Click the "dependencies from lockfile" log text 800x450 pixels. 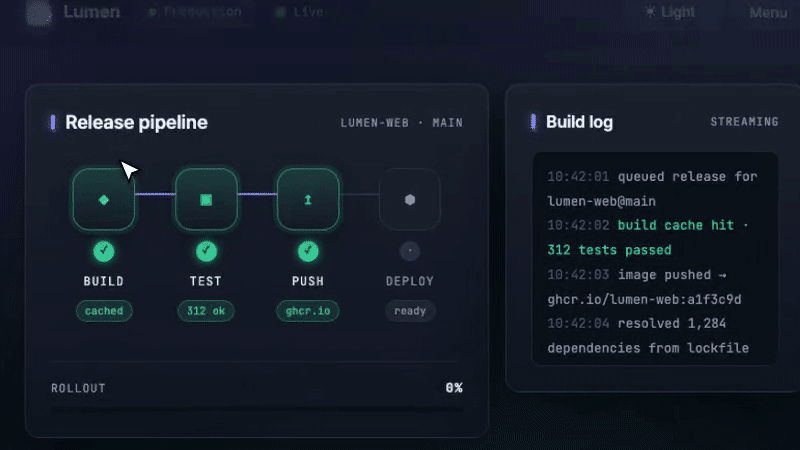coord(648,348)
